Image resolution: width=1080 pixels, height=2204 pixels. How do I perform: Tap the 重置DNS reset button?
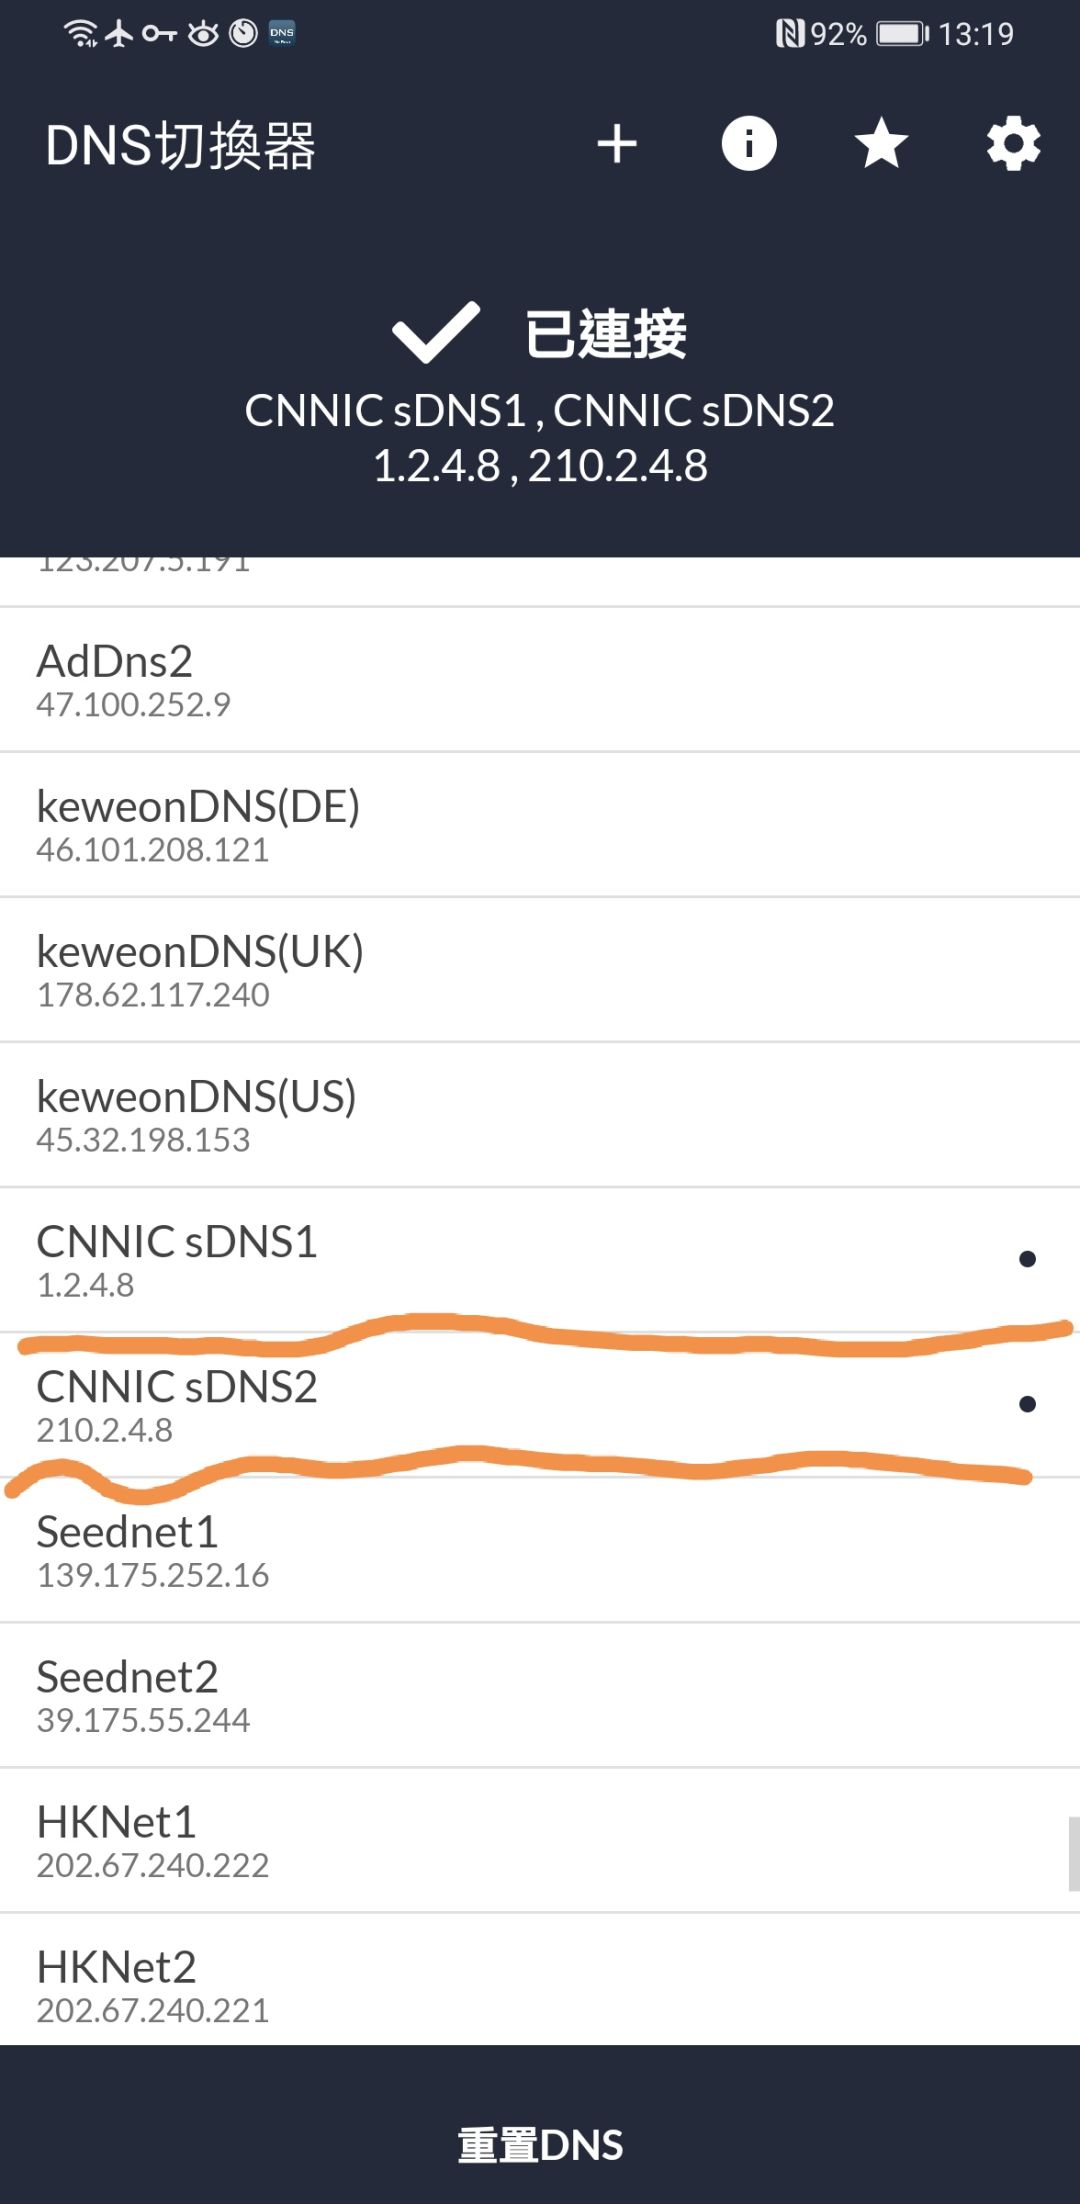(x=540, y=2145)
